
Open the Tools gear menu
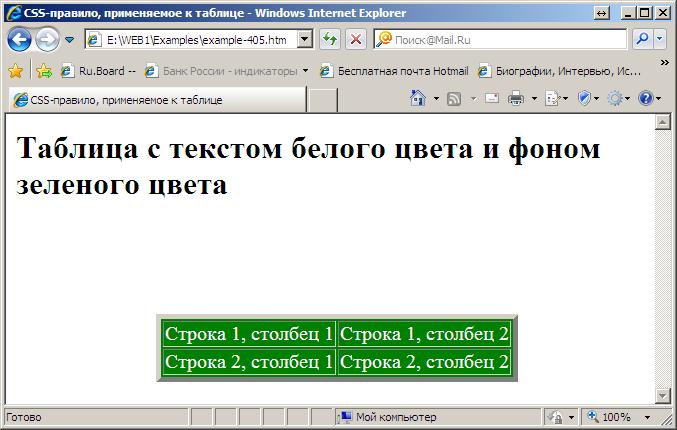coord(618,98)
